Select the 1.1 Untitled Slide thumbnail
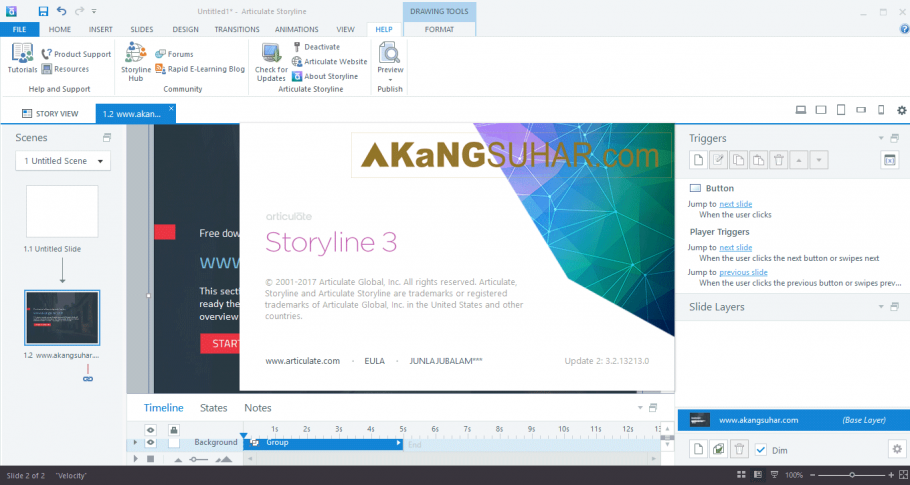 click(62, 211)
